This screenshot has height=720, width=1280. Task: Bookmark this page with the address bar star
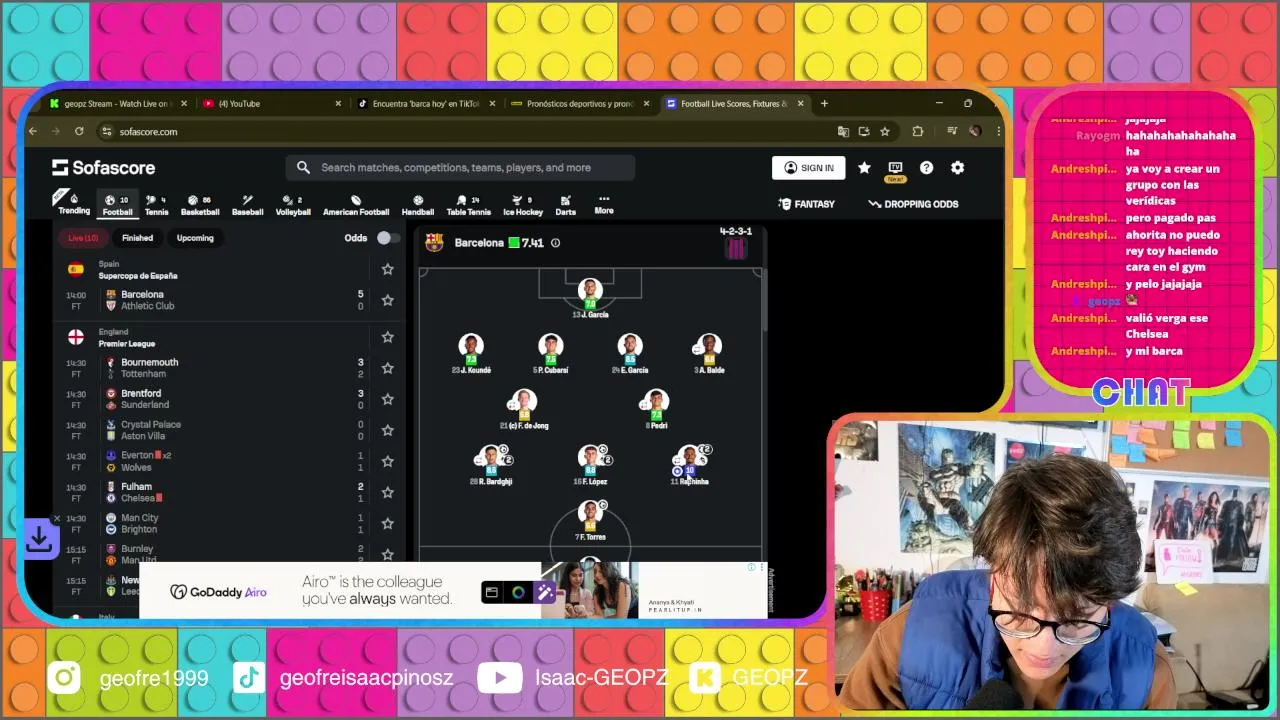click(x=885, y=131)
